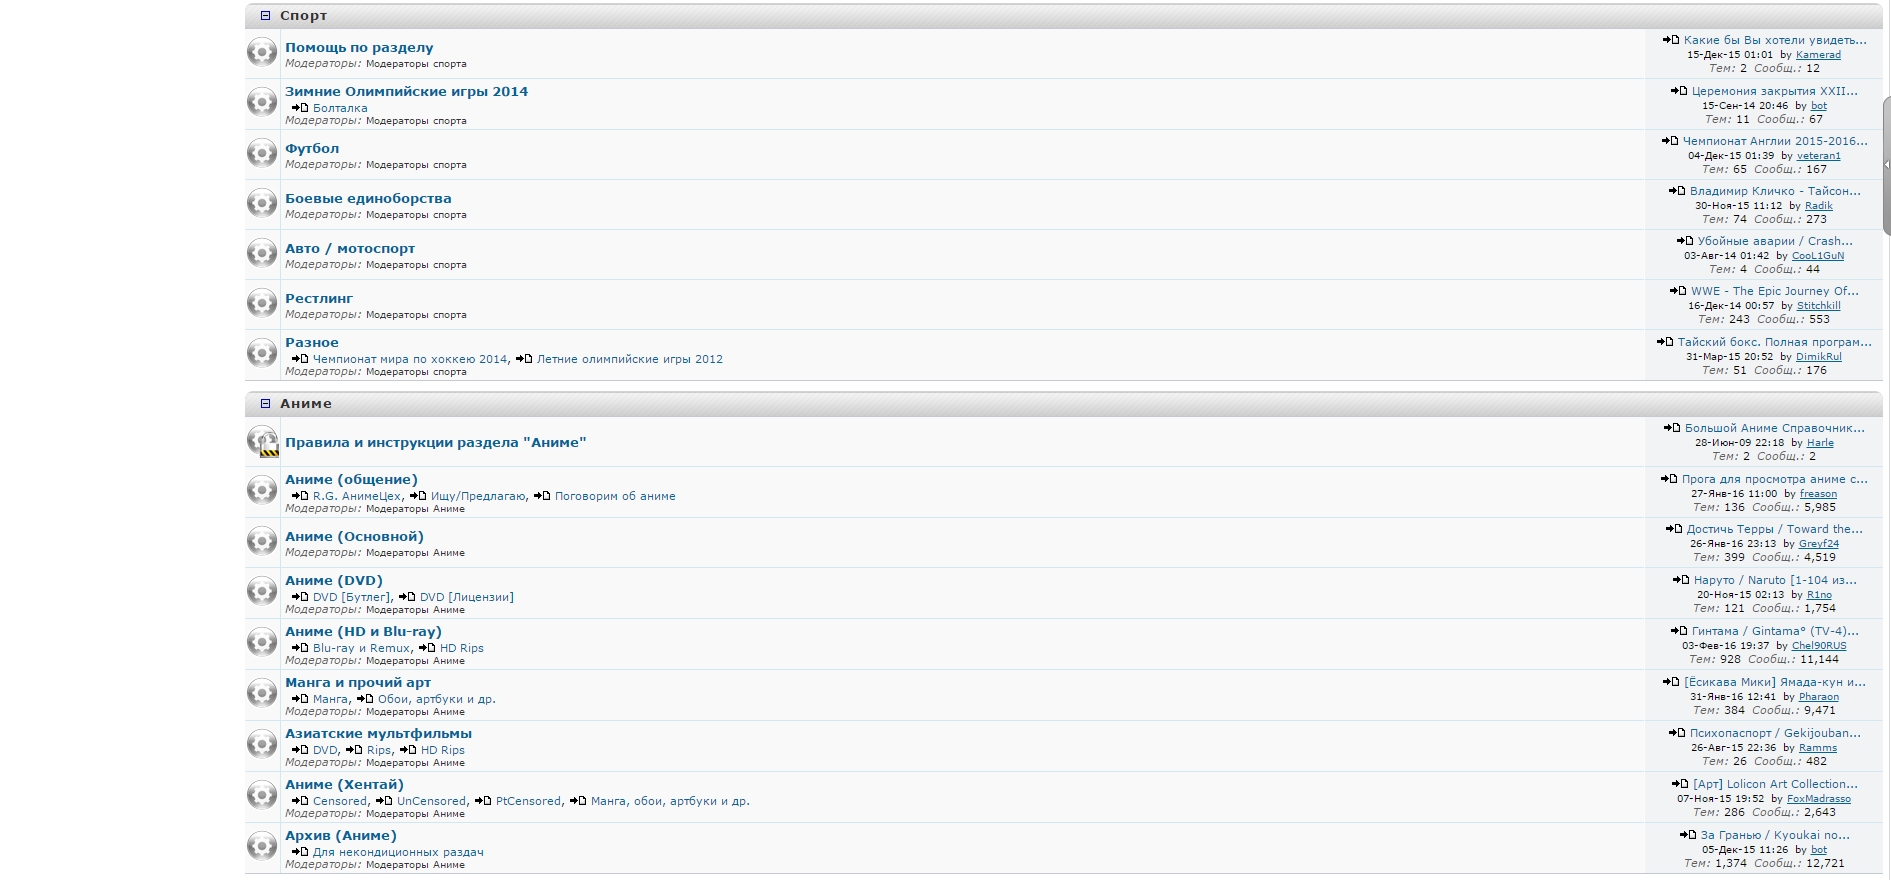
Task: Open Аниме (HD и Blu-ray) forum
Action: click(363, 632)
